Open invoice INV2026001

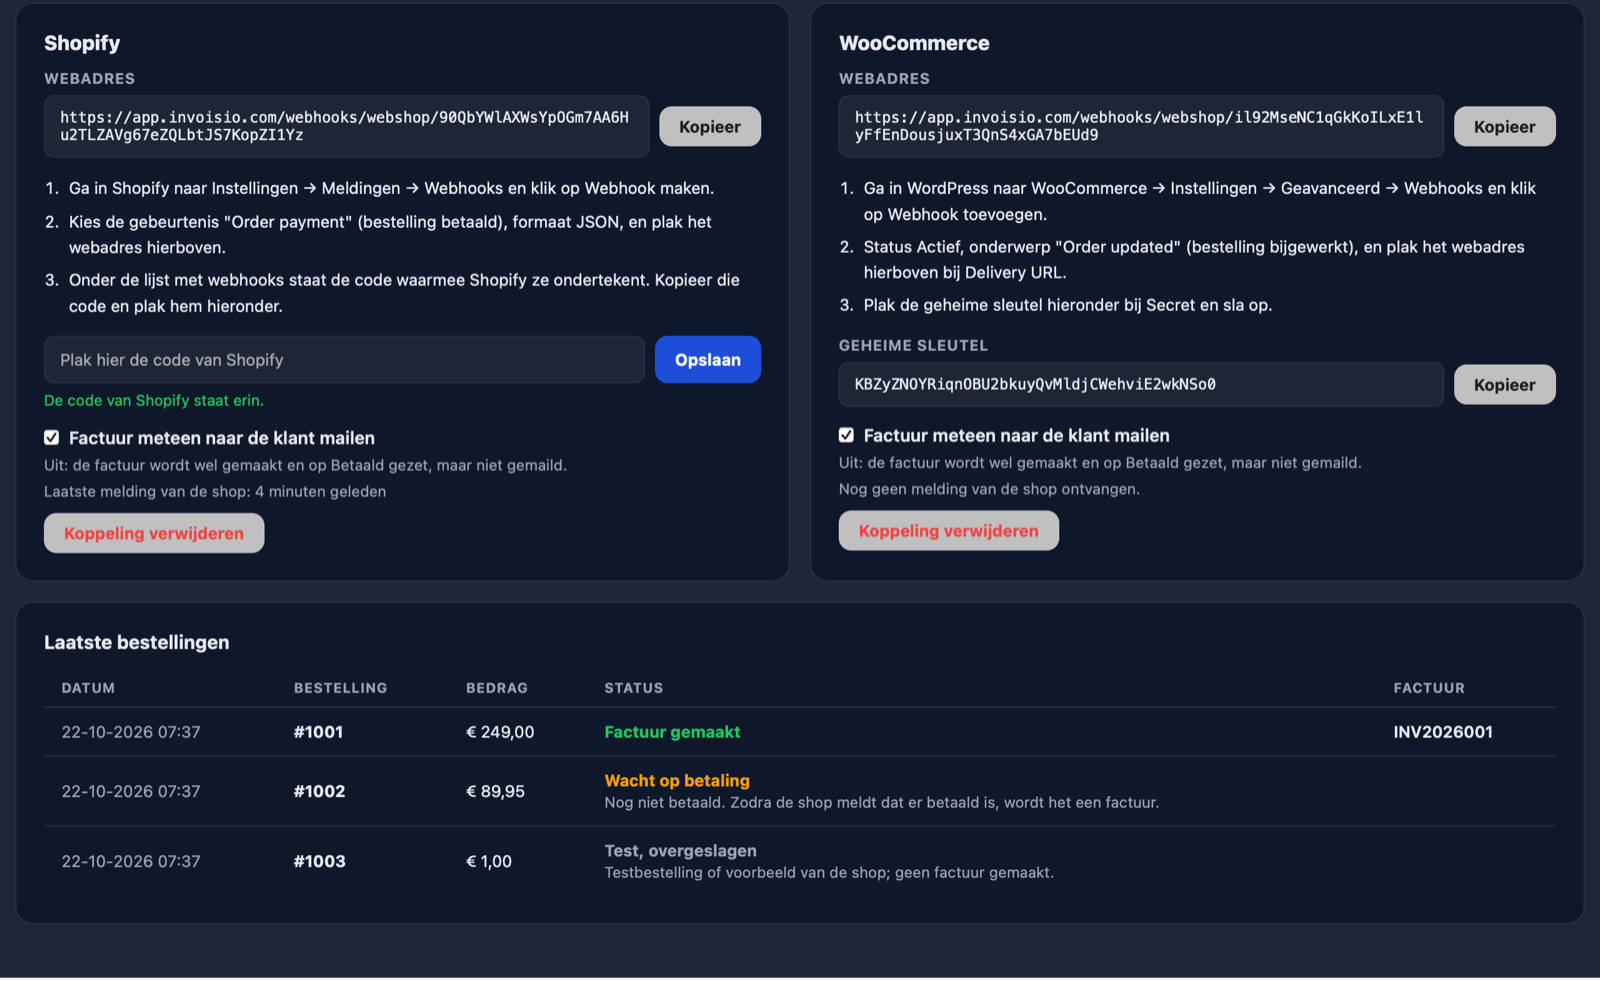tap(1443, 732)
